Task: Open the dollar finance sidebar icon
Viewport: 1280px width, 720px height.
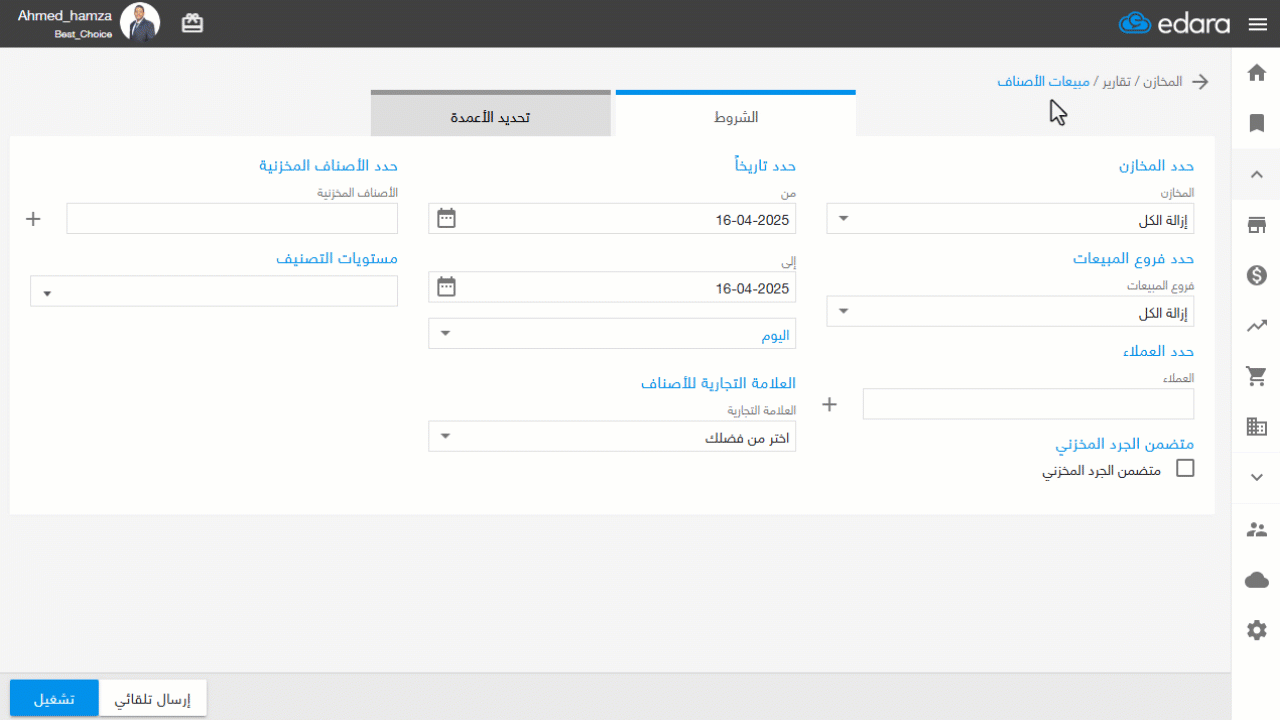Action: coord(1257,275)
